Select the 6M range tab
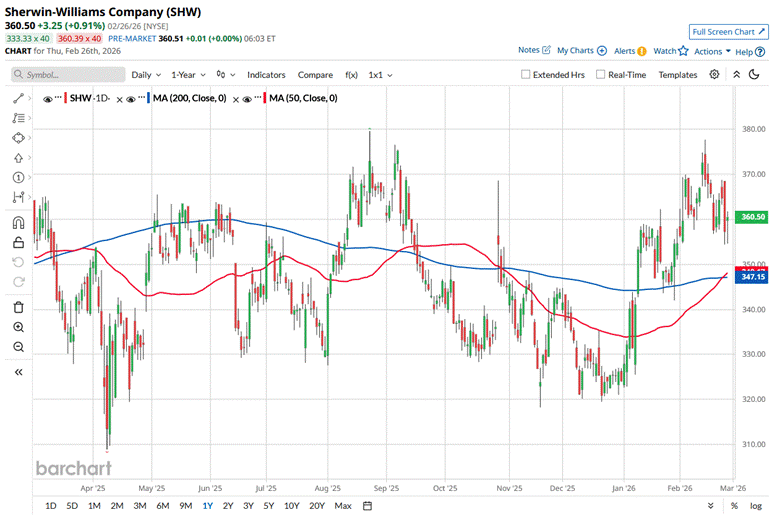Viewport: 780px width, 515px height. [x=163, y=506]
